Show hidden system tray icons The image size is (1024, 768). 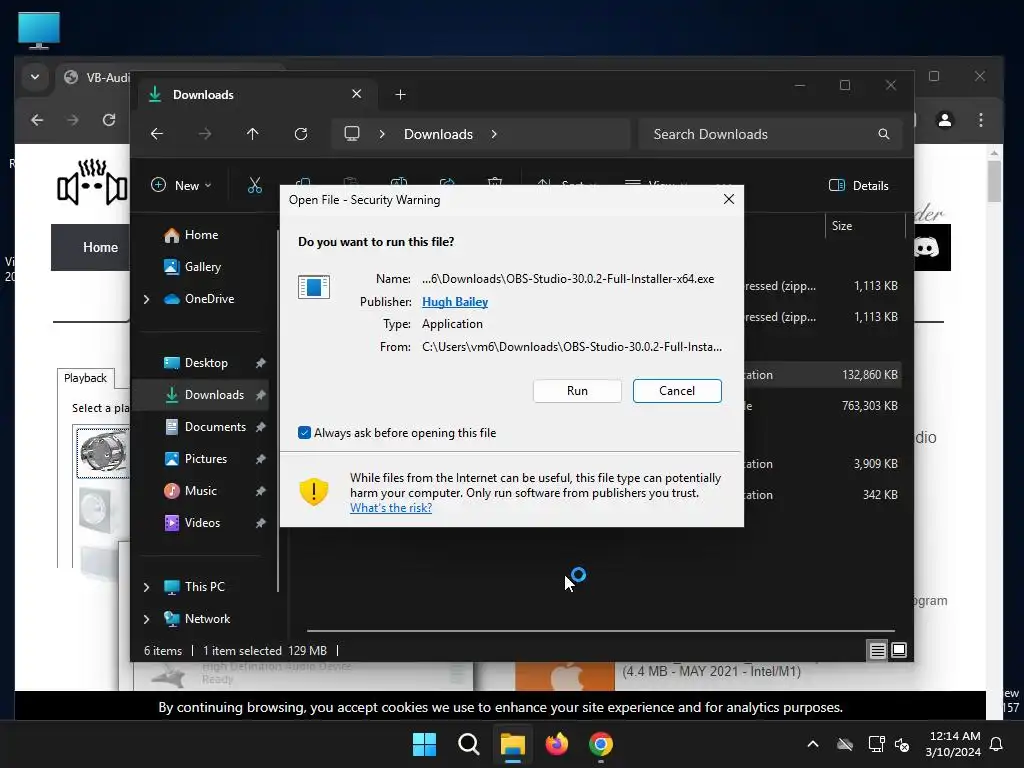point(813,744)
